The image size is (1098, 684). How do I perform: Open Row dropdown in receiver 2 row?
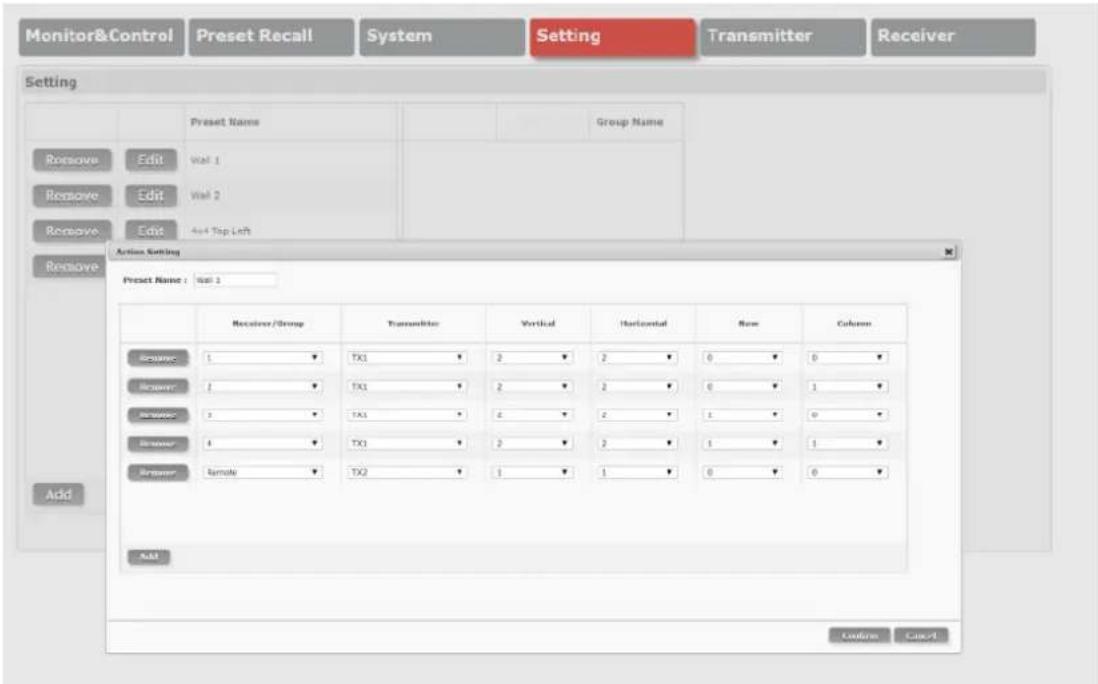coord(743,386)
